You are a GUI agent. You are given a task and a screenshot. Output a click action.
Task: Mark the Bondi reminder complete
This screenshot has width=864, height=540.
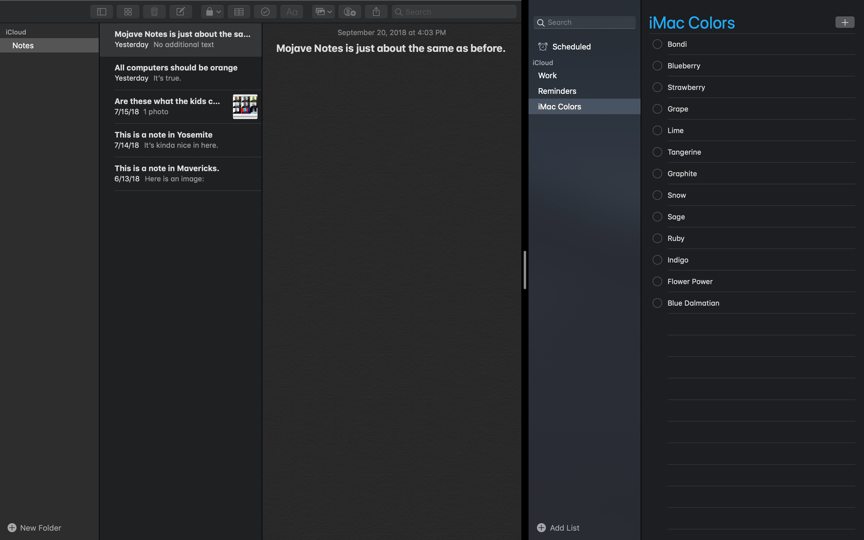[657, 44]
